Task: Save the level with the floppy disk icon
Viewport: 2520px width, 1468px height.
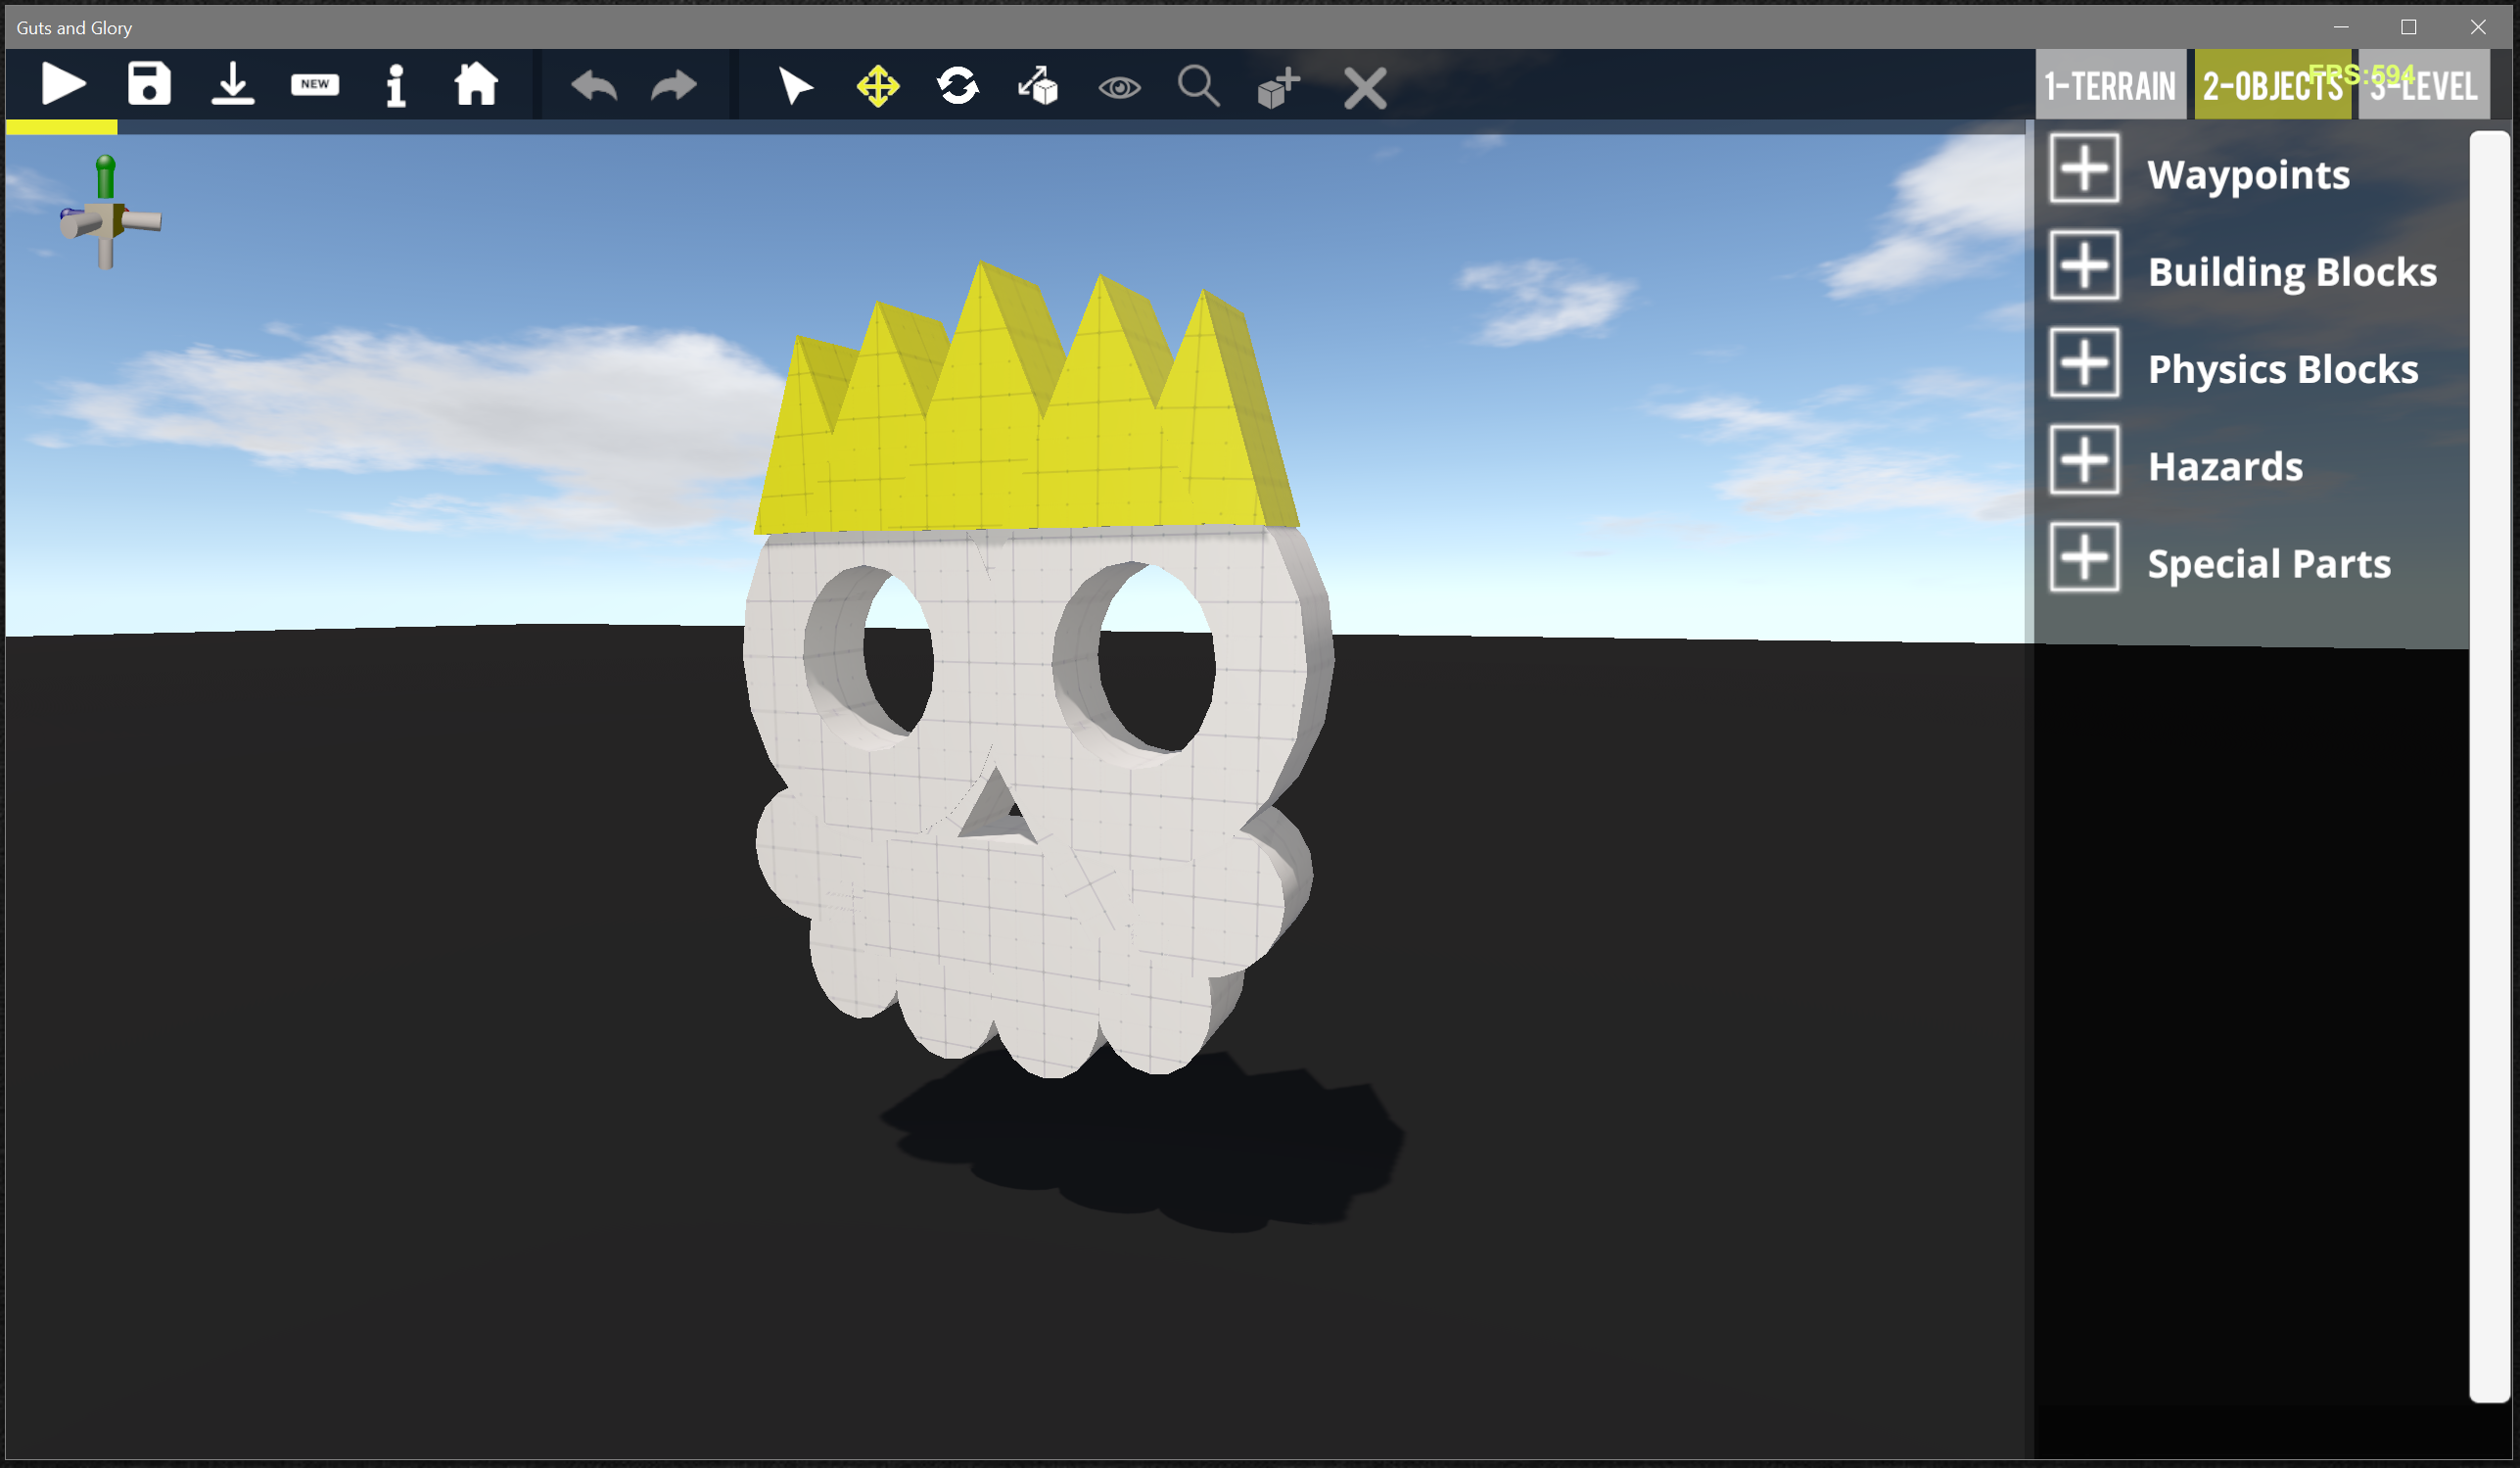Action: 149,84
